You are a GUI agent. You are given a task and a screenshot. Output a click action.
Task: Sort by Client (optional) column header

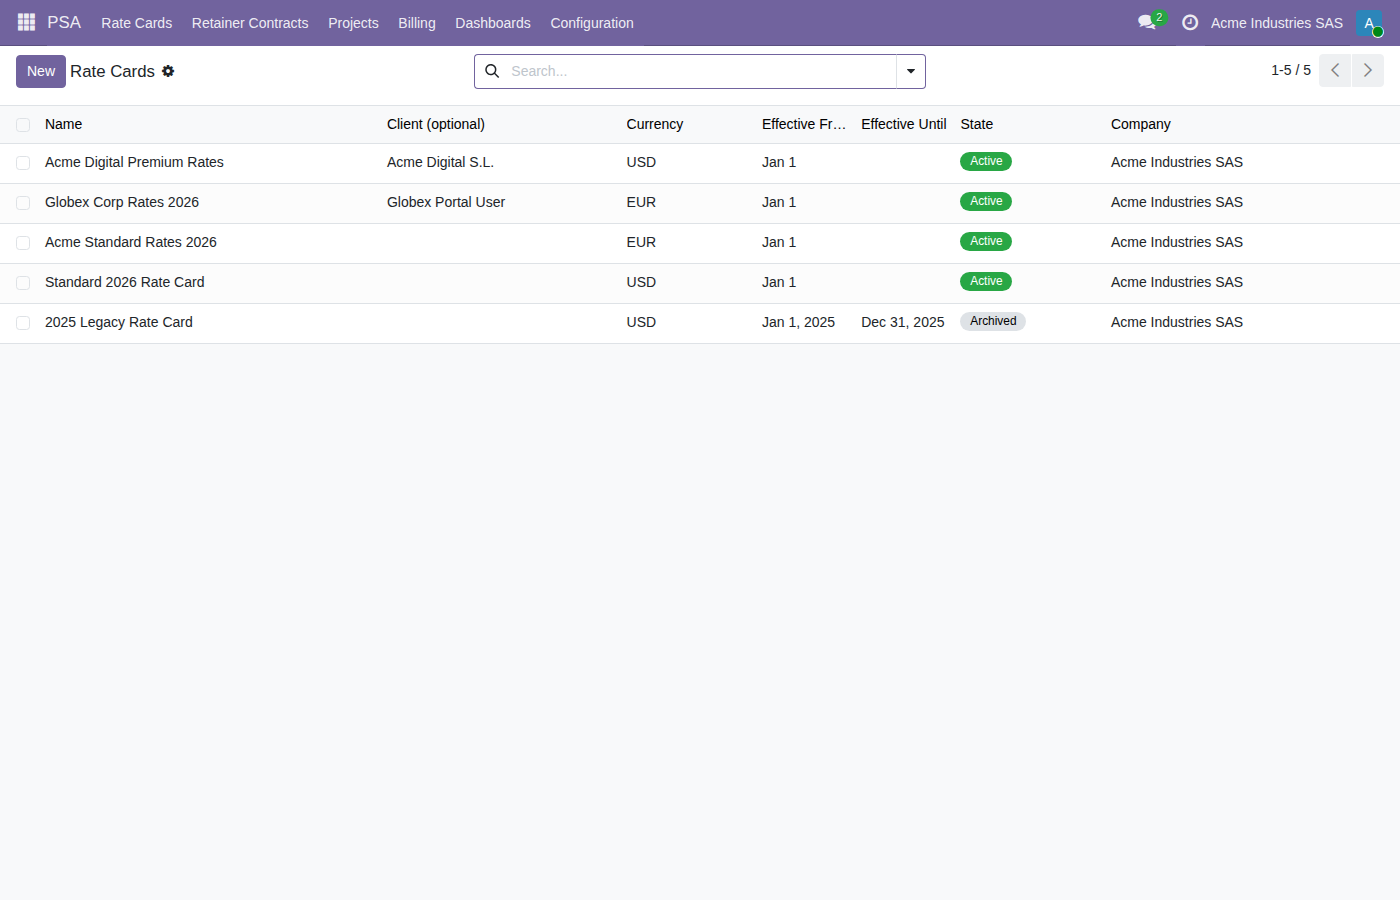pyautogui.click(x=436, y=124)
